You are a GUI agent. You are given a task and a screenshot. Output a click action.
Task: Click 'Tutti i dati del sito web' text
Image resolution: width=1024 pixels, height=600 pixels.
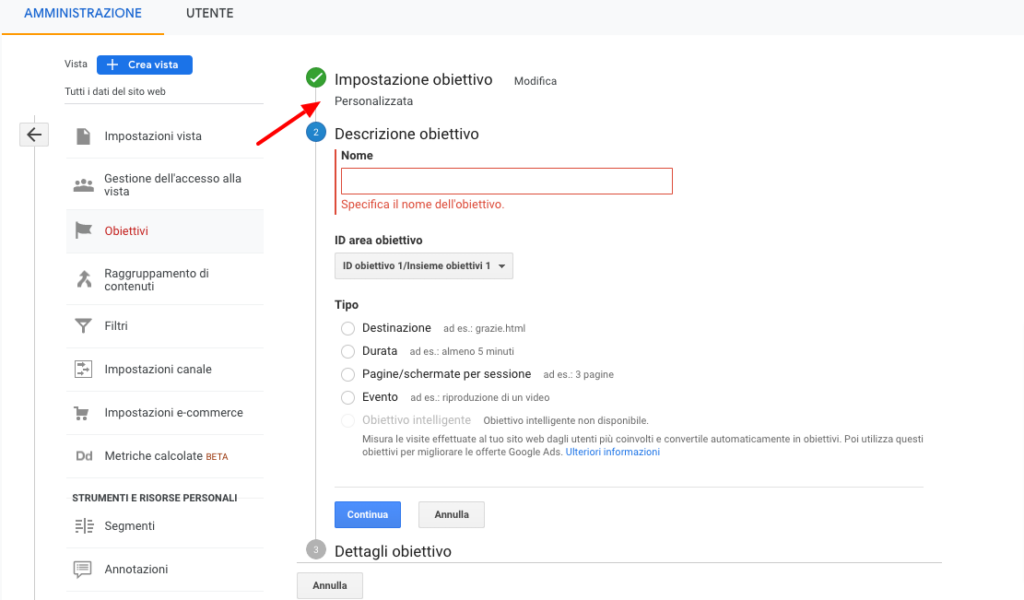115,91
